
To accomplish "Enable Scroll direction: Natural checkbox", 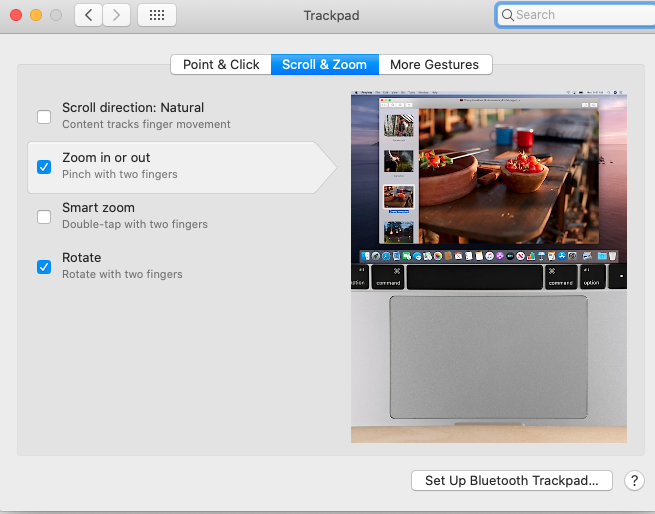I will tap(44, 117).
